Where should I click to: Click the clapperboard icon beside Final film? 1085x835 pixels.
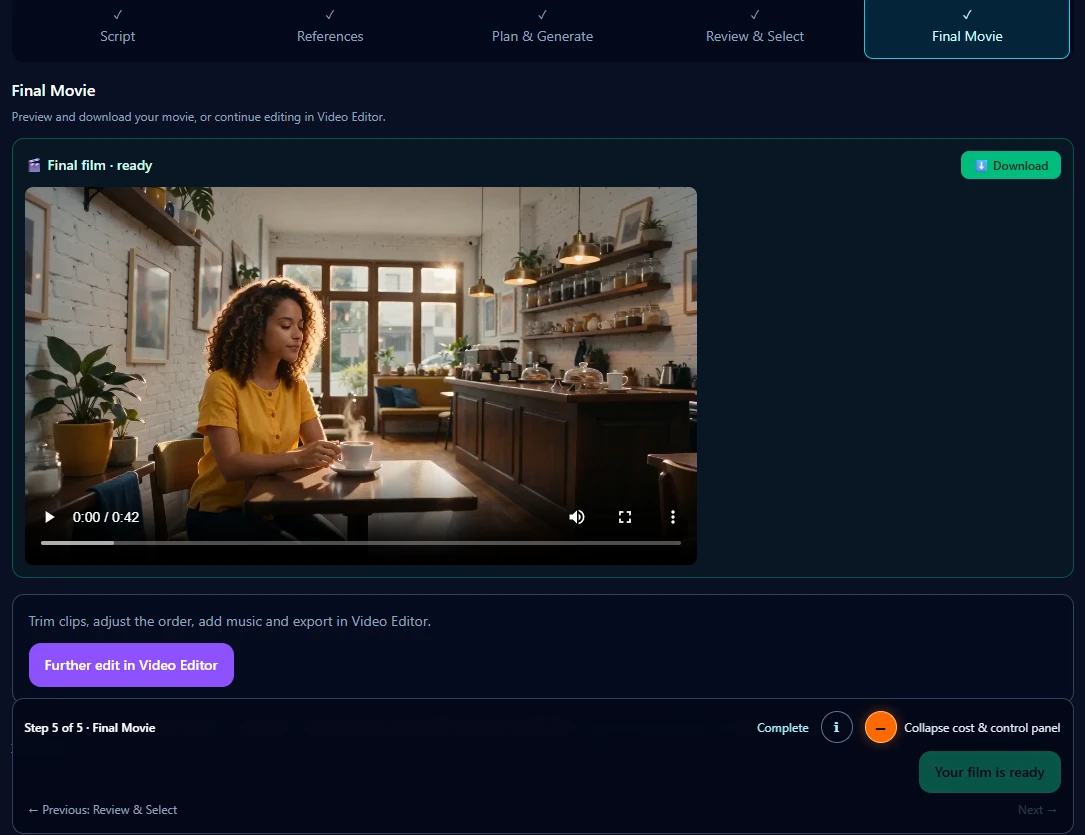(34, 165)
